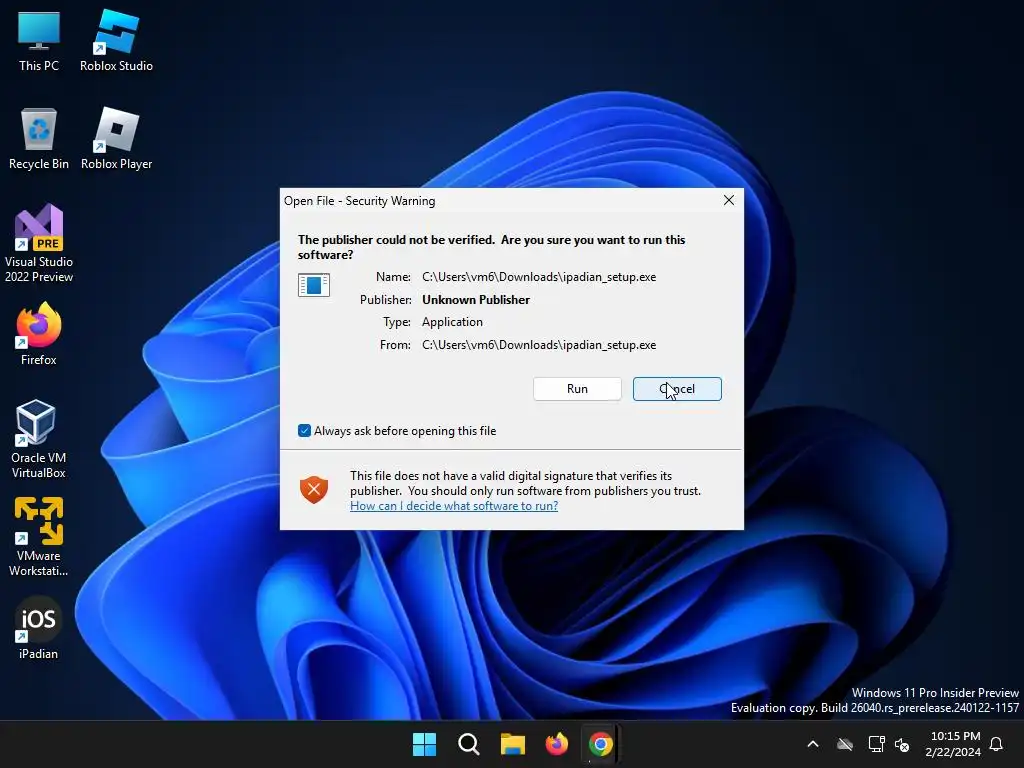Click Run to launch ipadian_setup.exe

[577, 389]
